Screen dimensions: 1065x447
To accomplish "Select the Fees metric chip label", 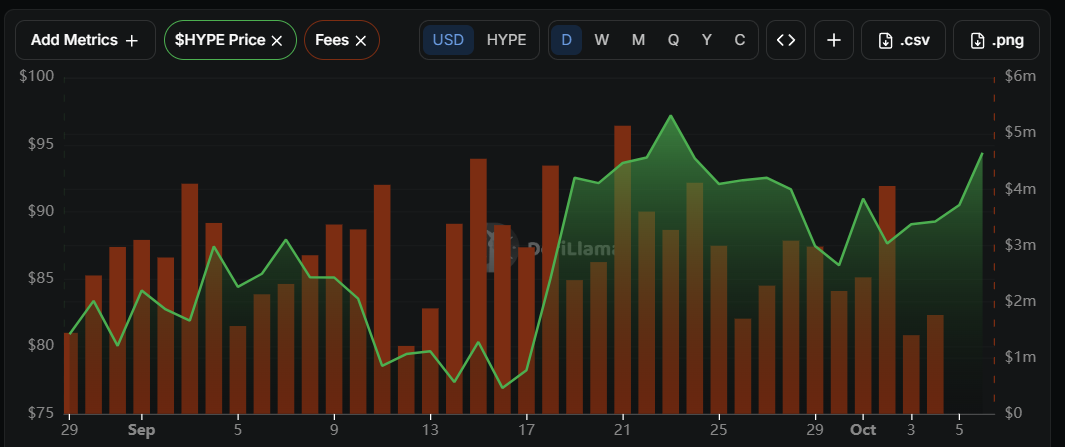I will coord(332,40).
